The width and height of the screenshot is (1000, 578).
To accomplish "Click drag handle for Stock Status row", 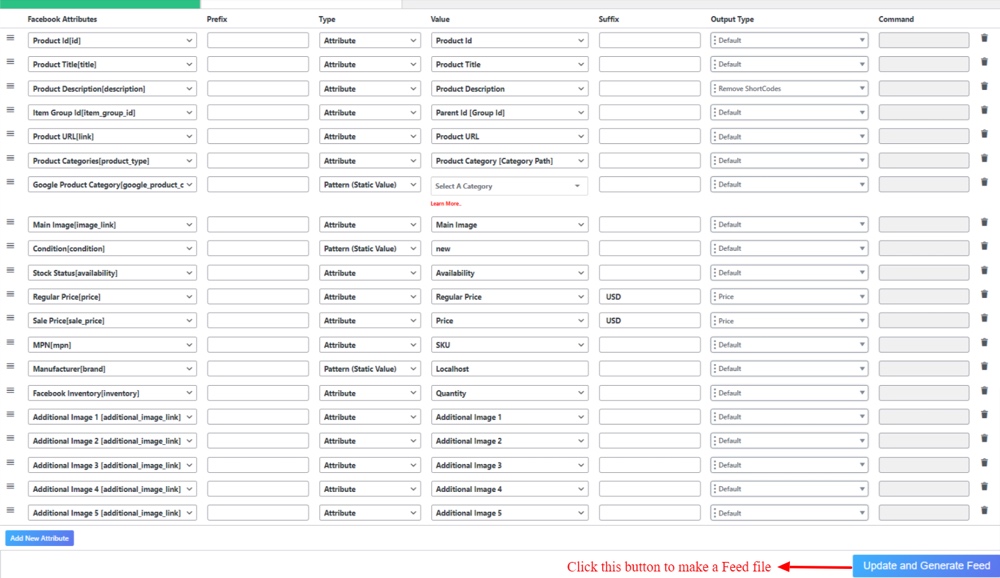I will coord(10,270).
